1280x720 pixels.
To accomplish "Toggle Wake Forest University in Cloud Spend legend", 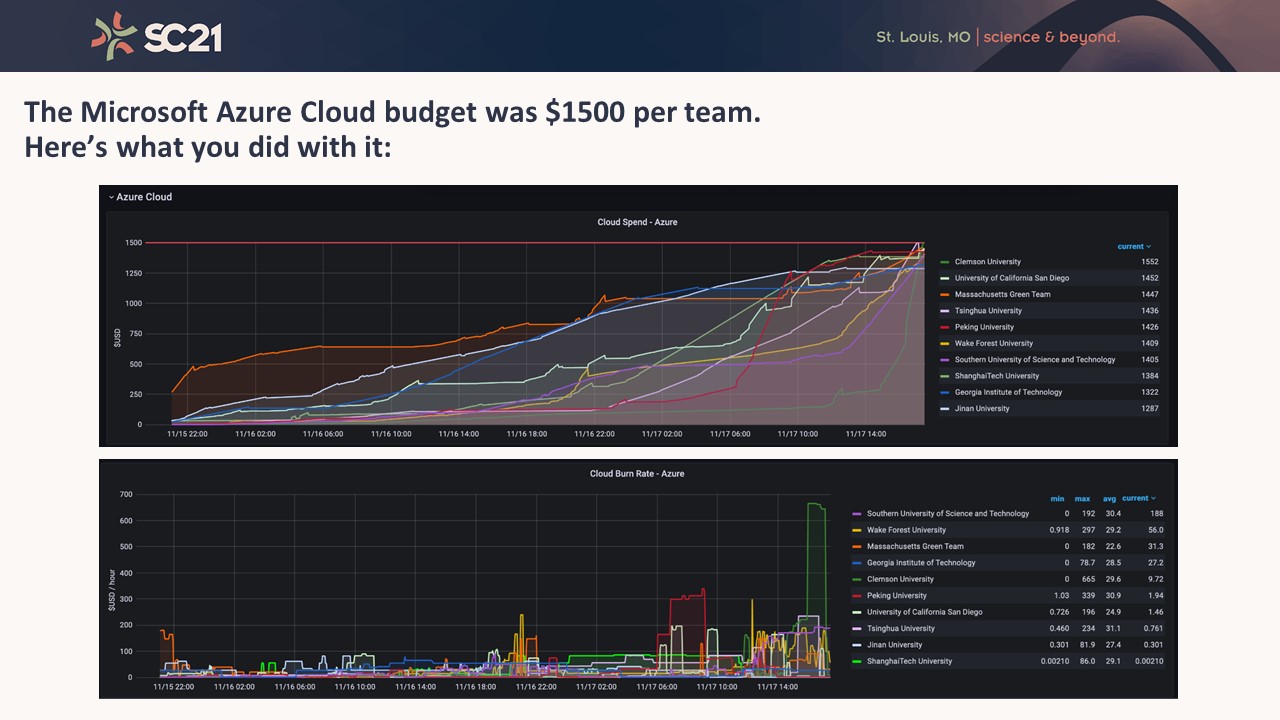I will click(x=994, y=343).
